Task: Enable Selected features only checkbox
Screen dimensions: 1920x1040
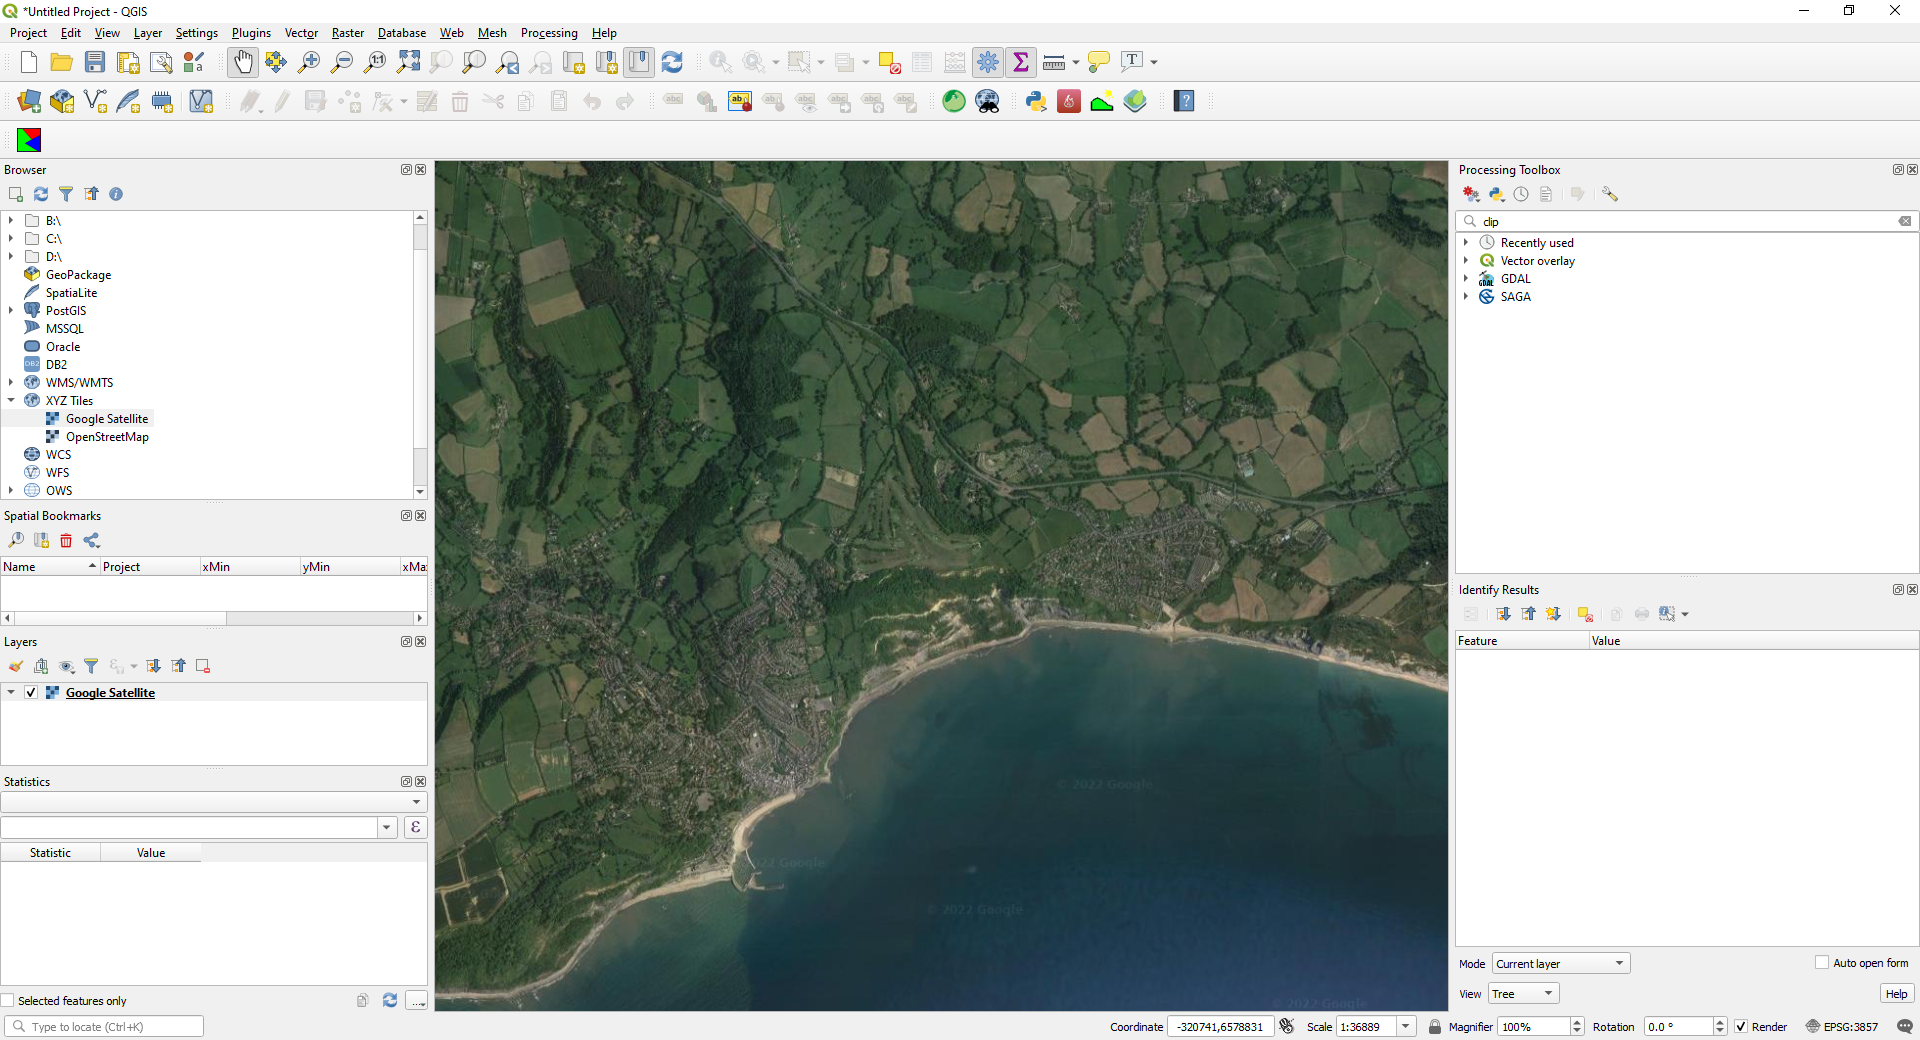Action: pos(8,1000)
